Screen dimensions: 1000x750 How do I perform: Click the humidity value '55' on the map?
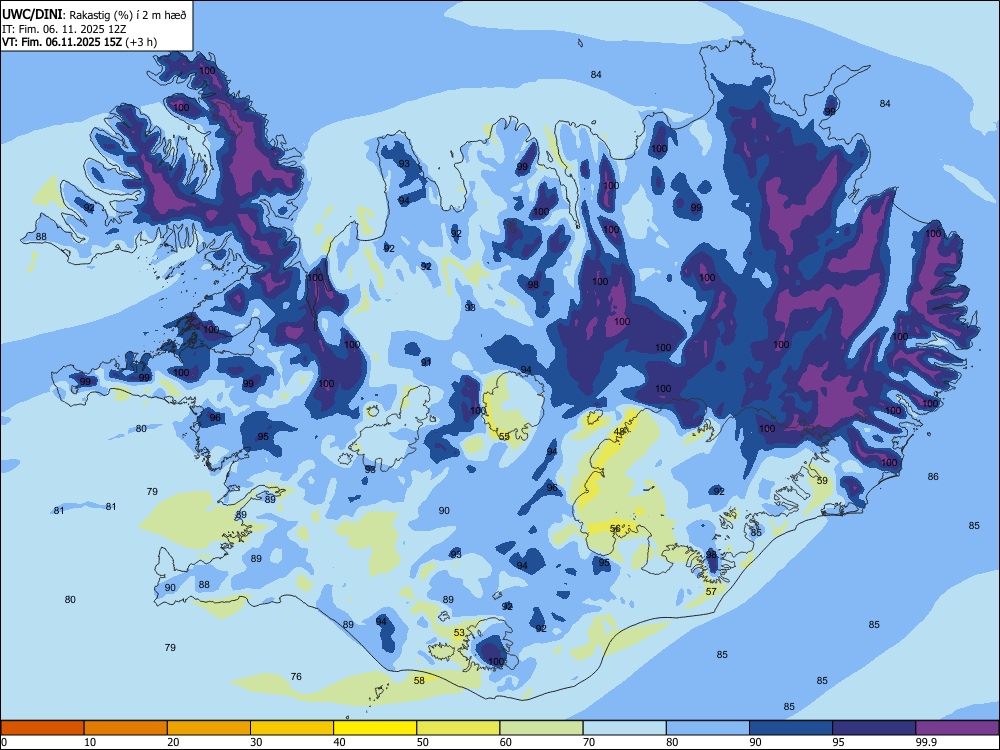504,437
